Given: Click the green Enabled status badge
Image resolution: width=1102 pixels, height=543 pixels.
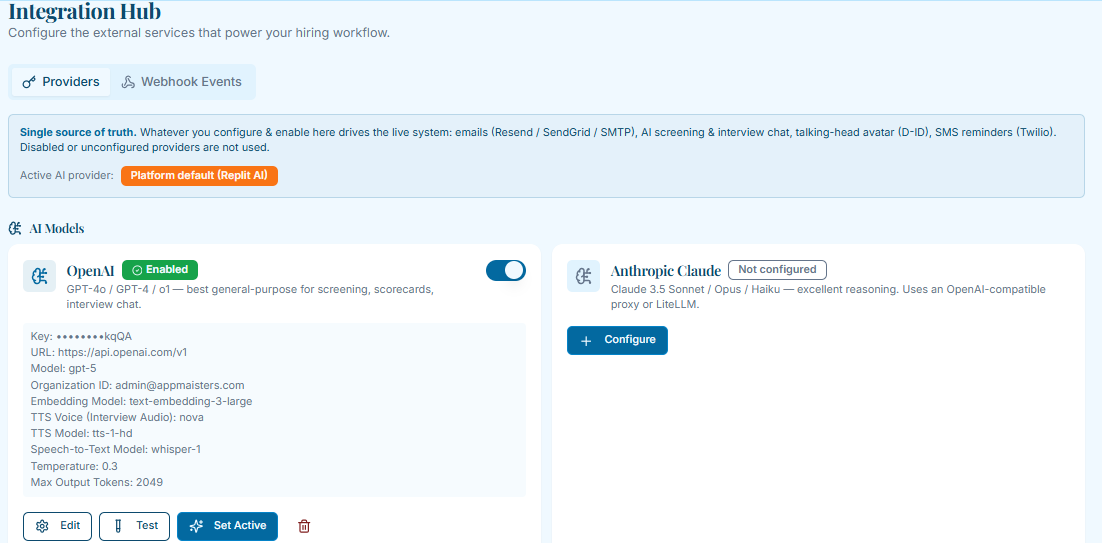Looking at the screenshot, I should click(160, 270).
